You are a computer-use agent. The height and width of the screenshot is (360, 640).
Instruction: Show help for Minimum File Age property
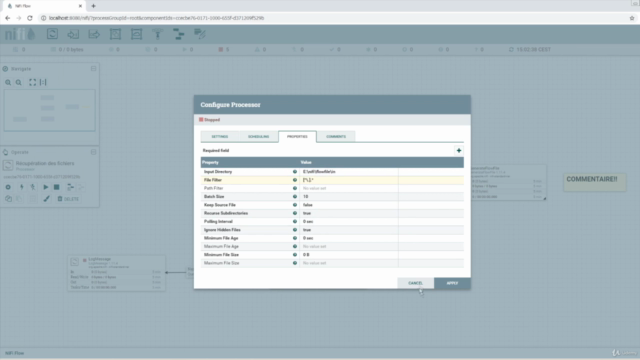point(295,238)
